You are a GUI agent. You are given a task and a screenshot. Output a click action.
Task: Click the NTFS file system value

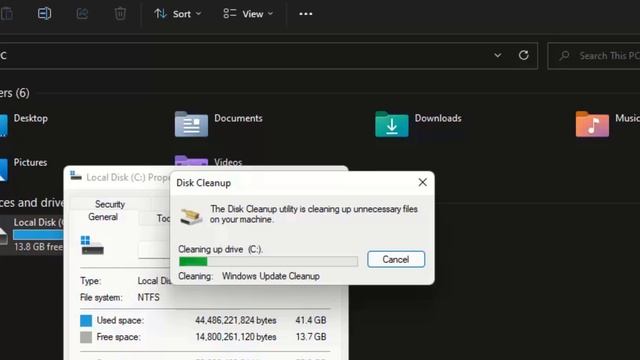149,298
